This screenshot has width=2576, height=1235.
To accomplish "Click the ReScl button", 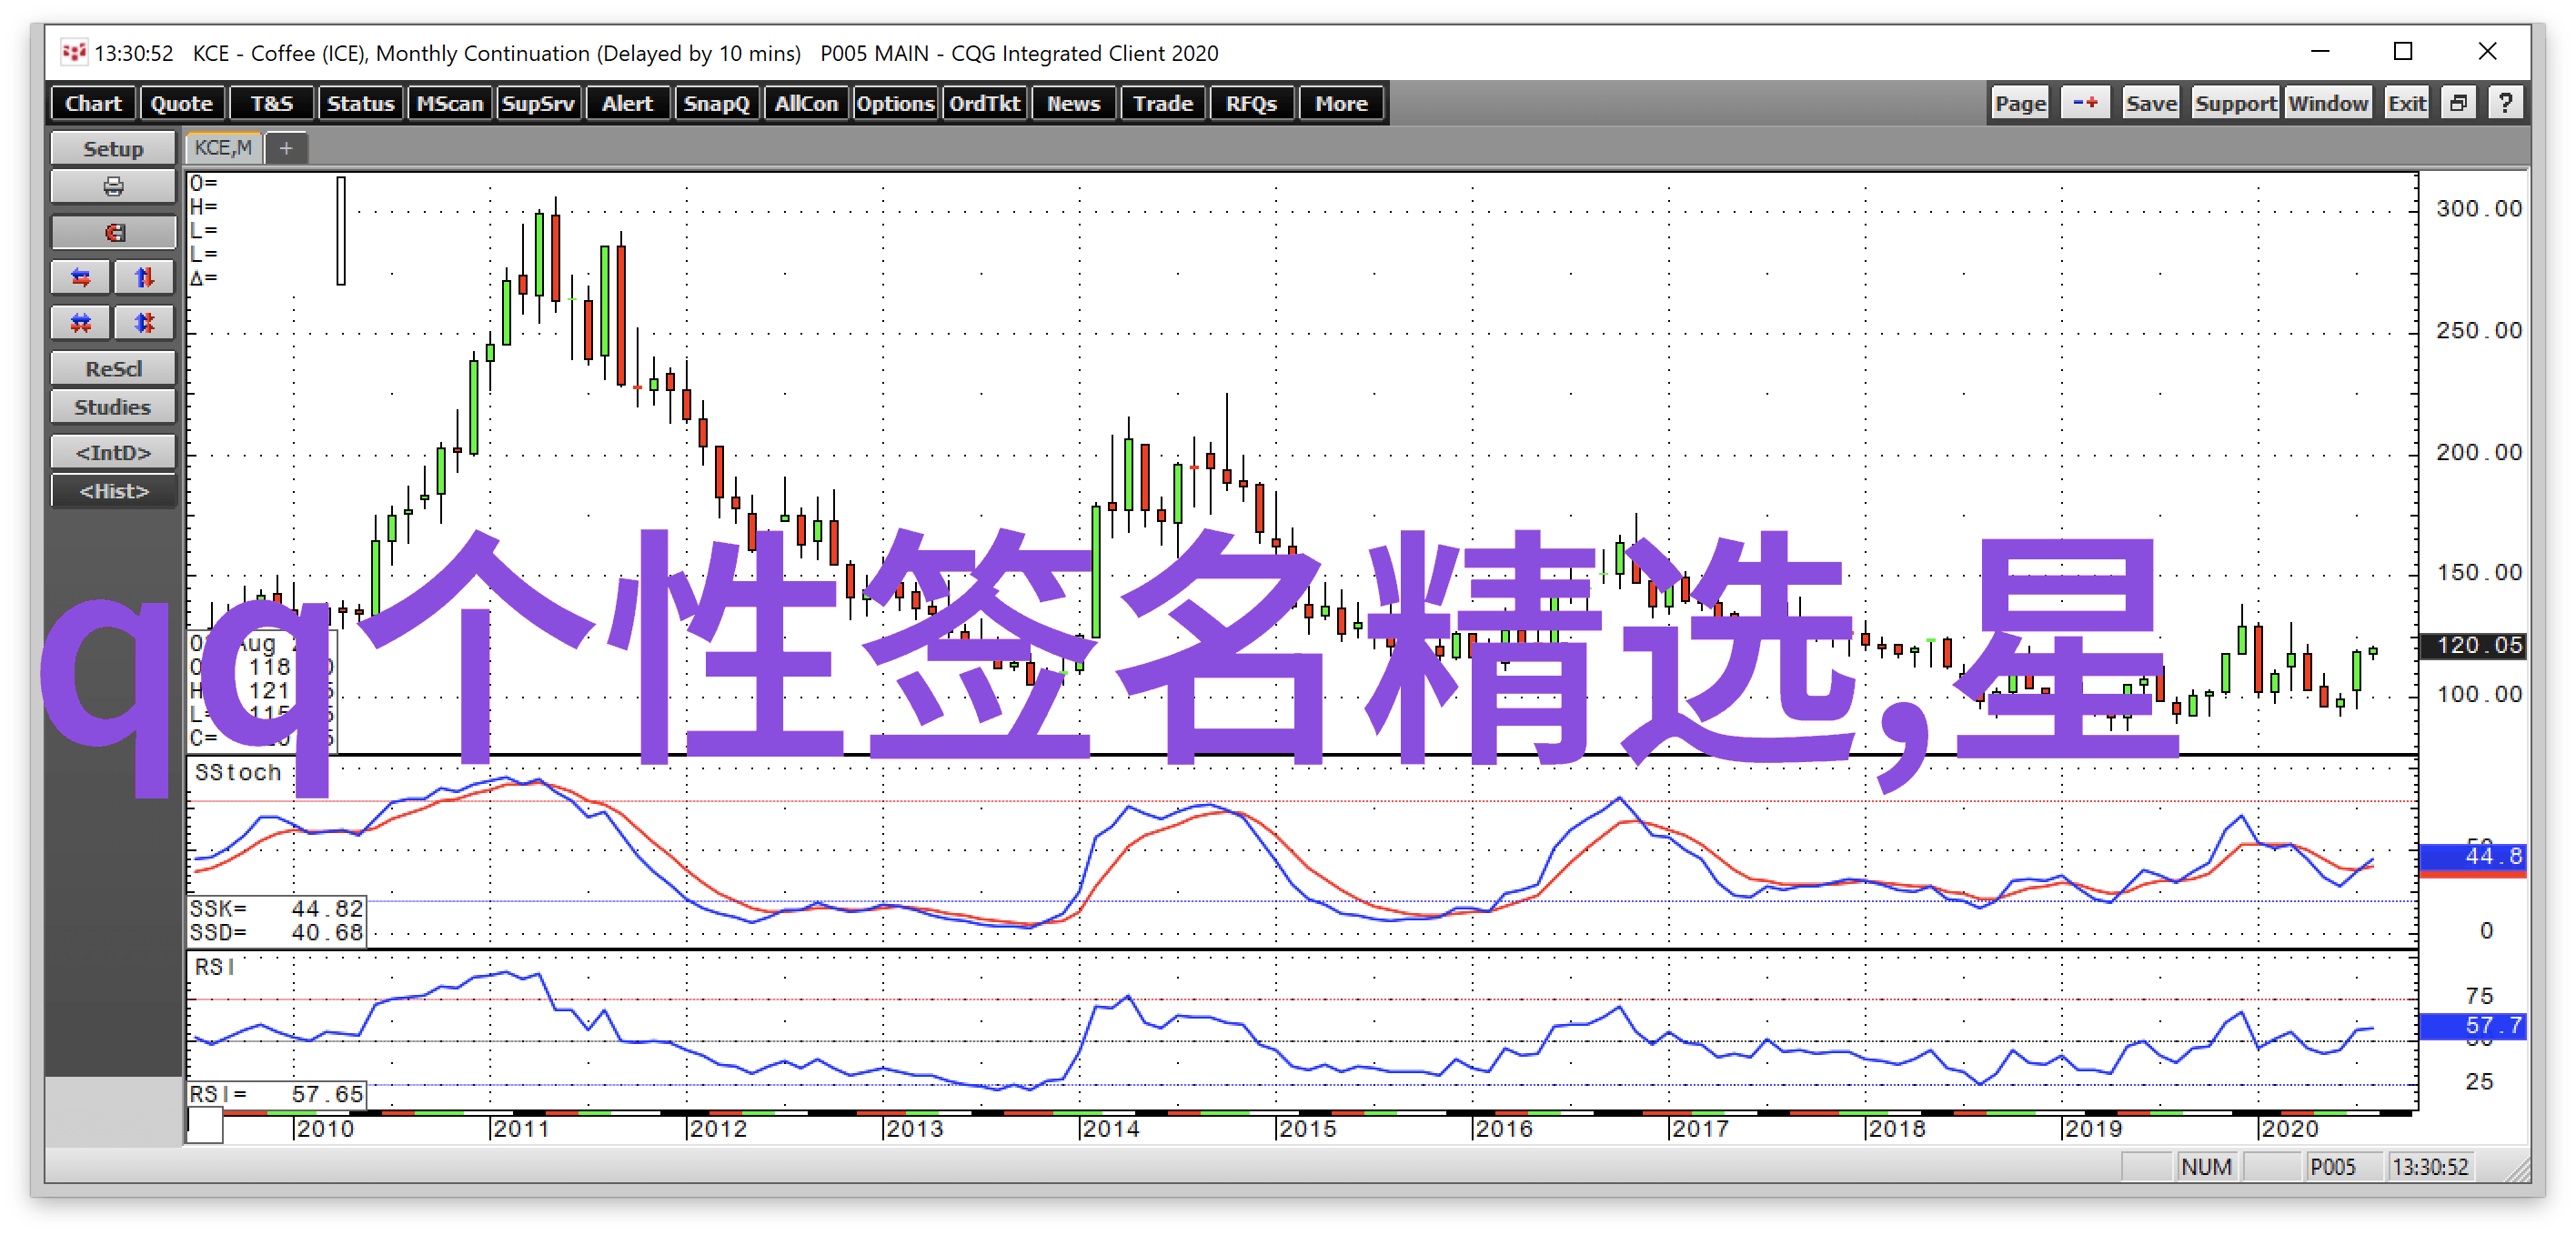I will [x=113, y=368].
